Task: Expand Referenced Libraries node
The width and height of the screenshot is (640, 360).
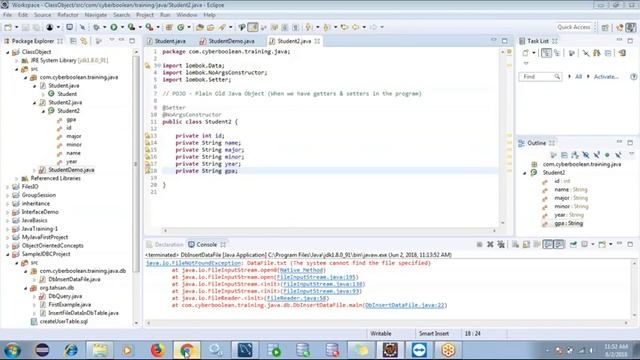Action: [x=17, y=178]
